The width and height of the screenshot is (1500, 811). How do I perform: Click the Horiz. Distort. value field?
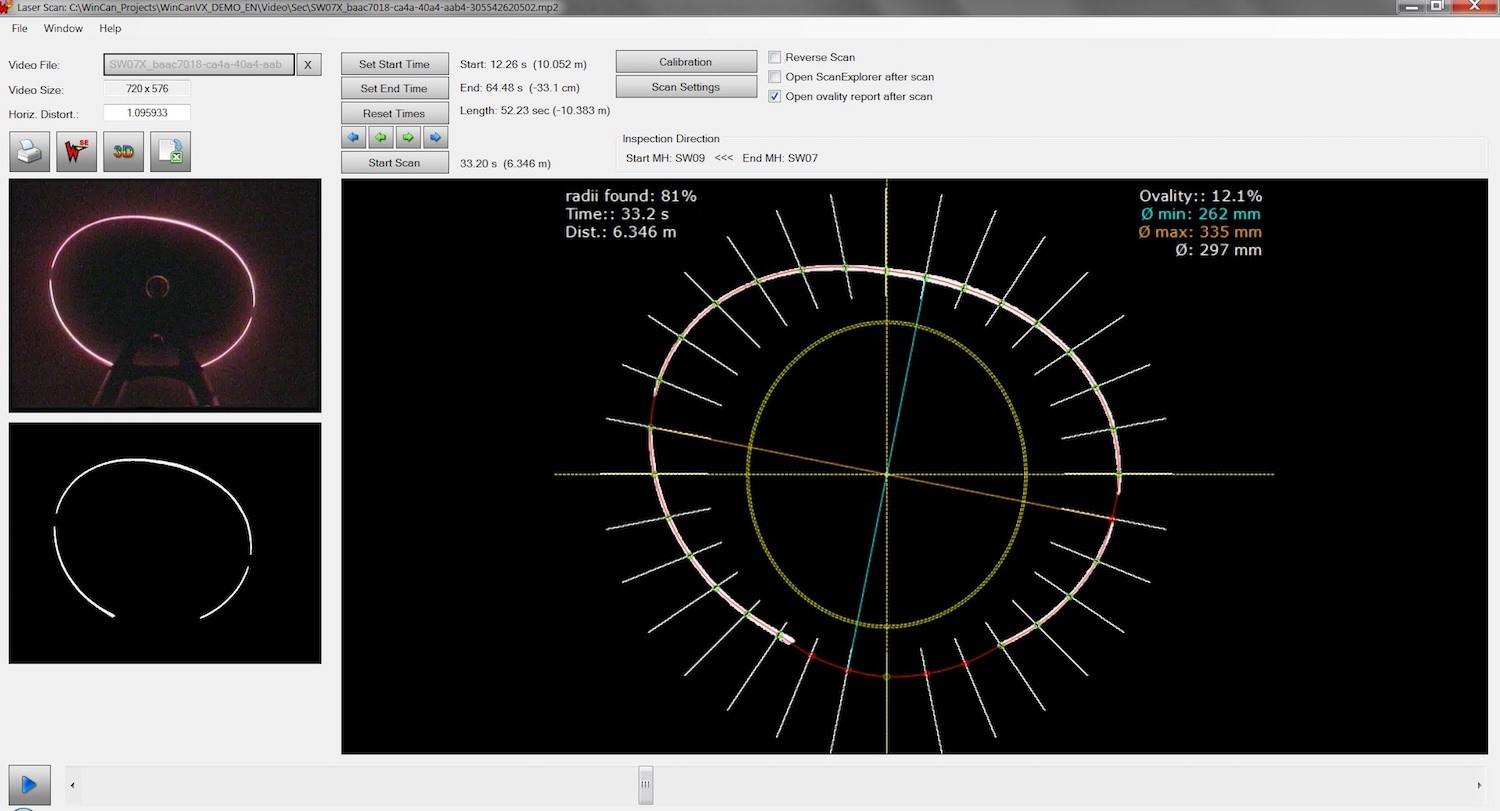146,114
